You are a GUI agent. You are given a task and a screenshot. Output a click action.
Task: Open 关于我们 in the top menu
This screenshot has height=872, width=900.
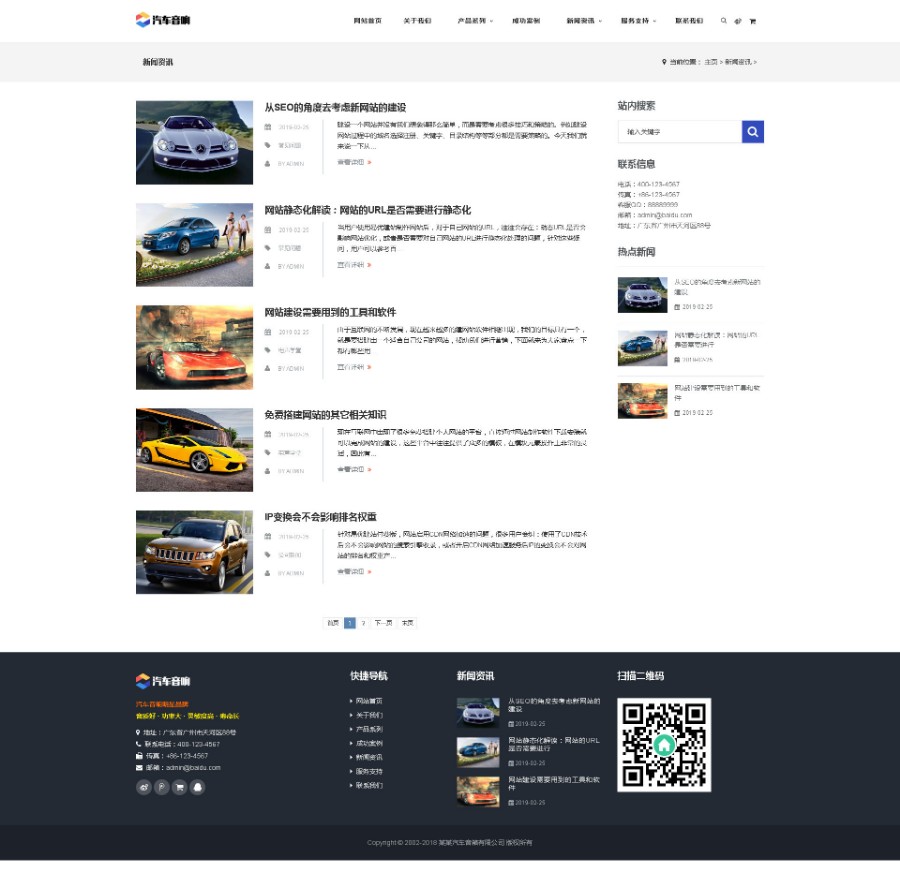click(417, 21)
